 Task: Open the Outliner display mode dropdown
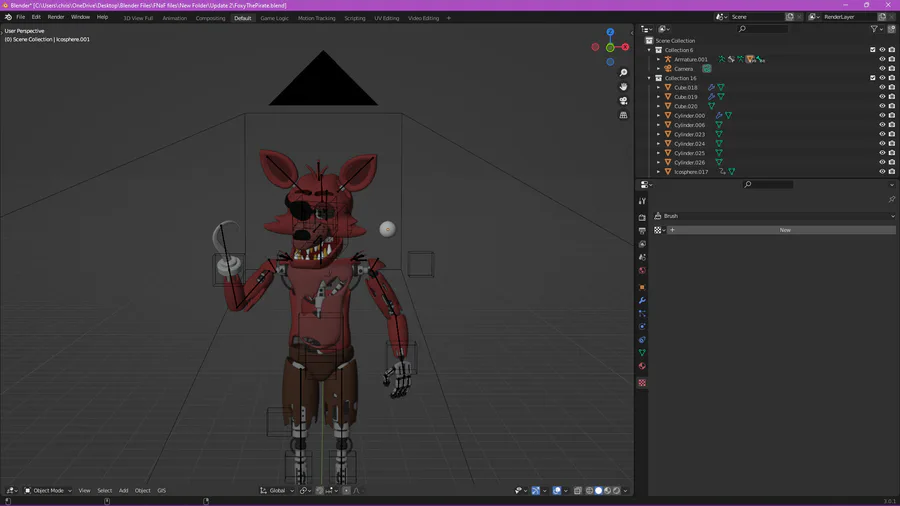click(646, 29)
